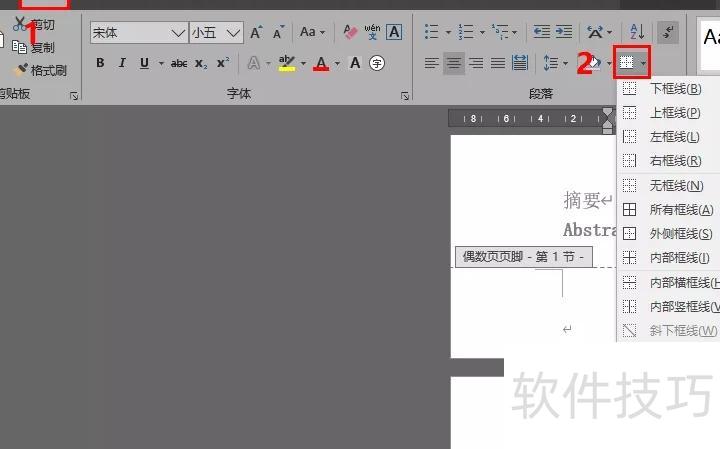Choose 外侧框线(S) outside borders
The height and width of the screenshot is (449, 720).
[668, 234]
